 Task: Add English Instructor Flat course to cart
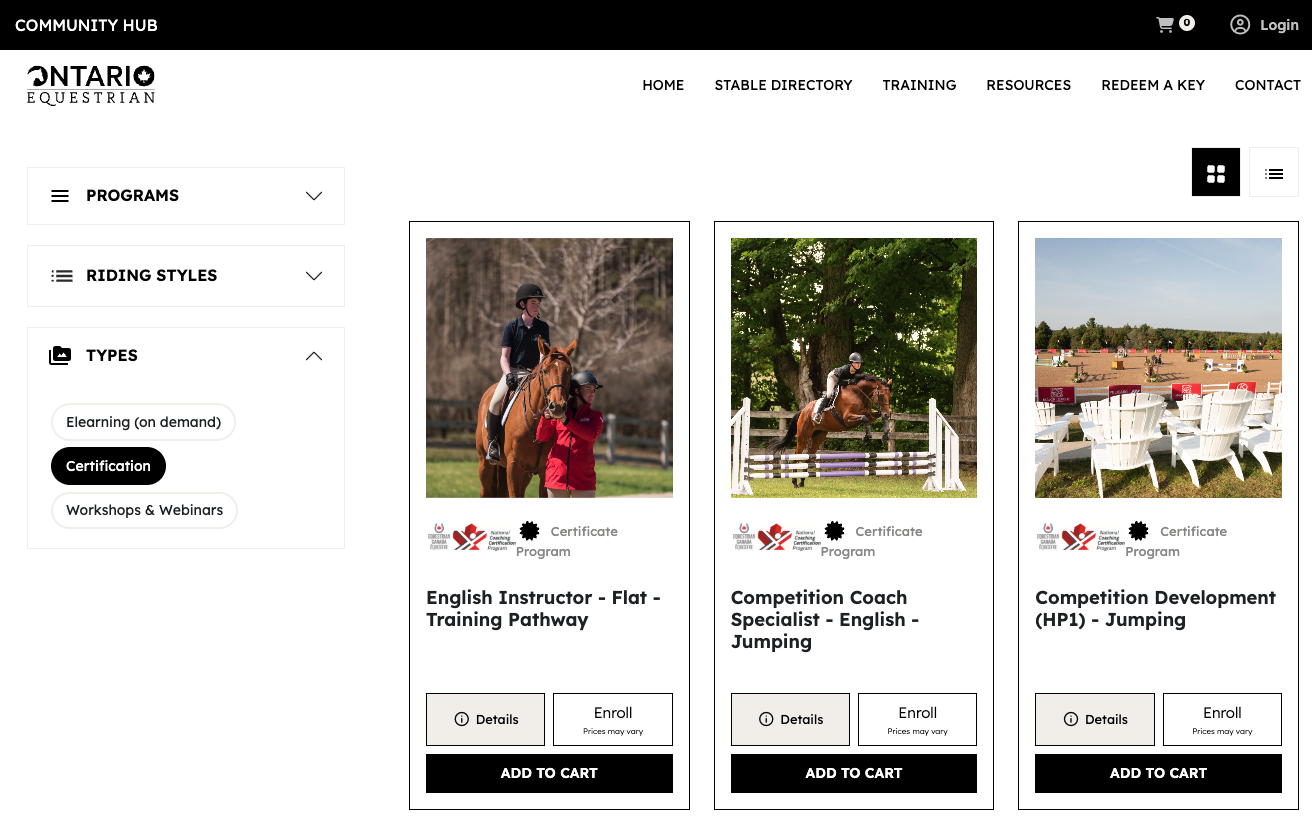(x=549, y=773)
